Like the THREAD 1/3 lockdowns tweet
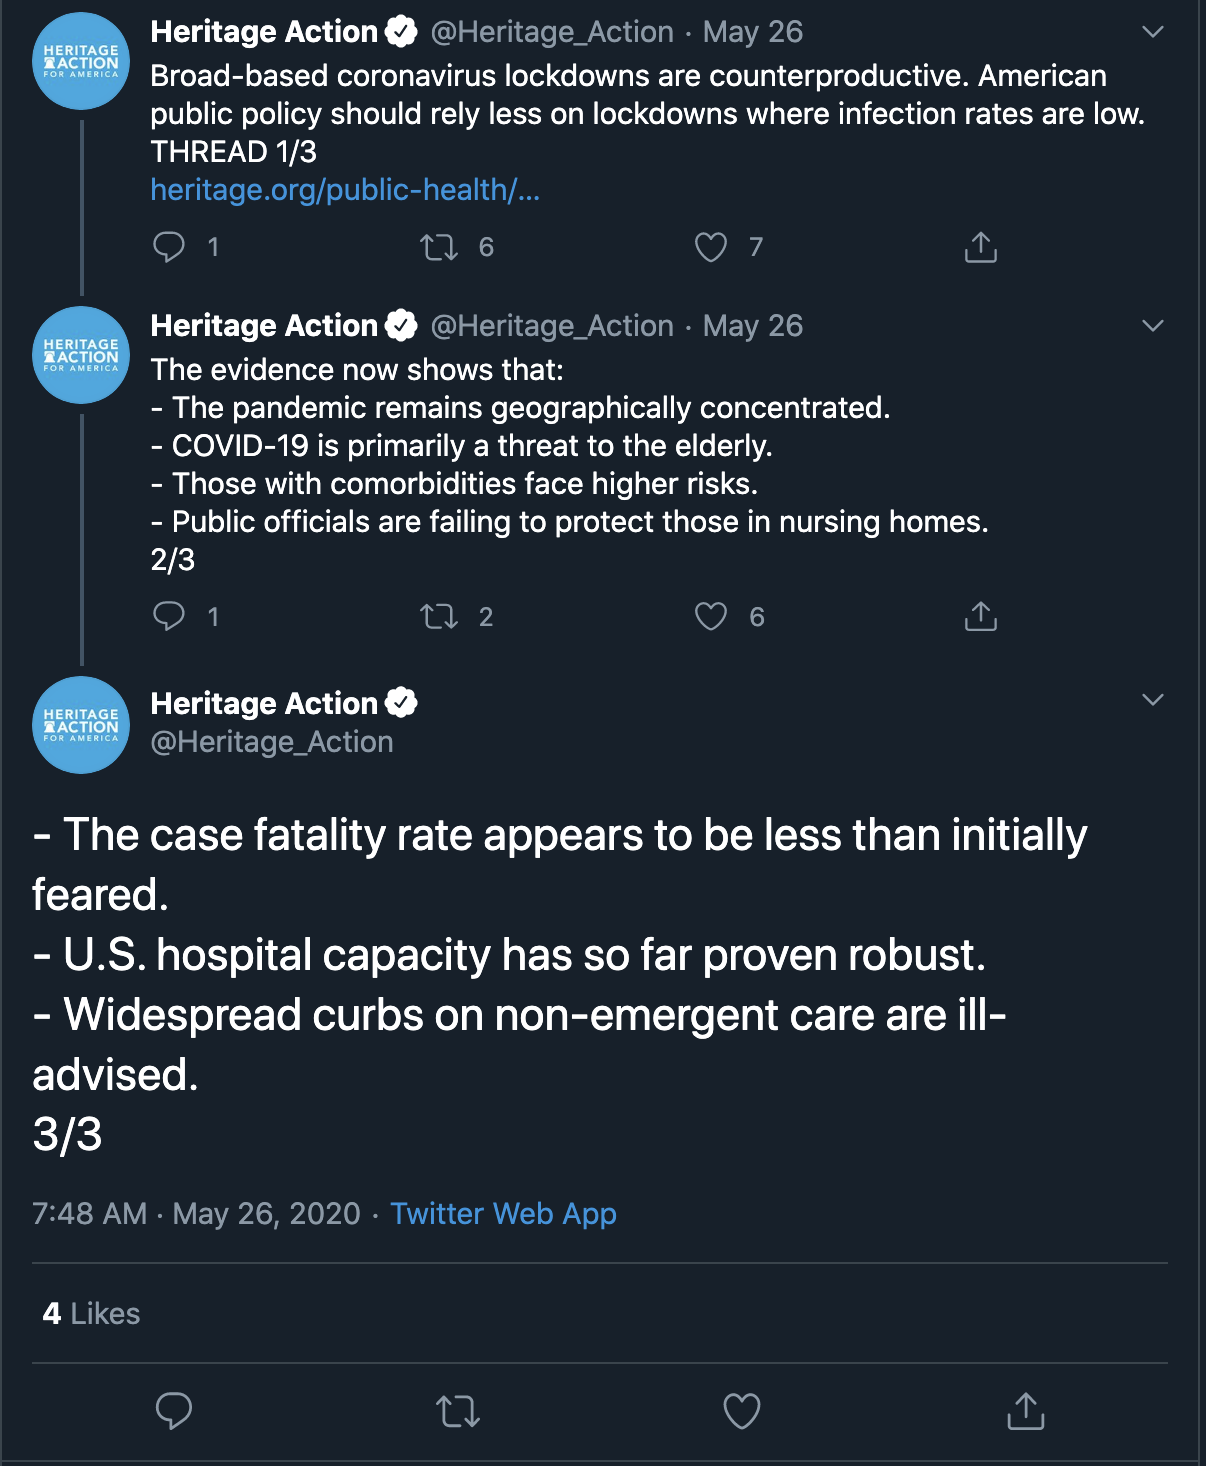The image size is (1206, 1466). pyautogui.click(x=711, y=247)
